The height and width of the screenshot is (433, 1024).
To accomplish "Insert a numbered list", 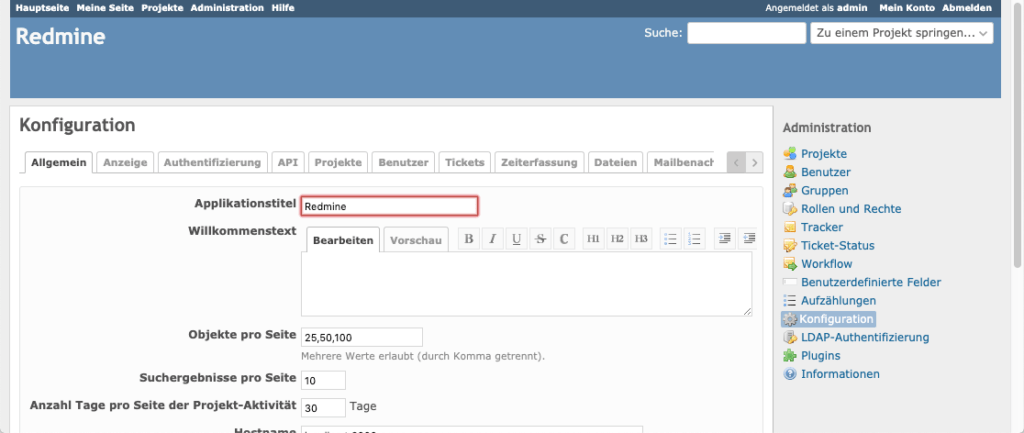I will click(x=694, y=239).
